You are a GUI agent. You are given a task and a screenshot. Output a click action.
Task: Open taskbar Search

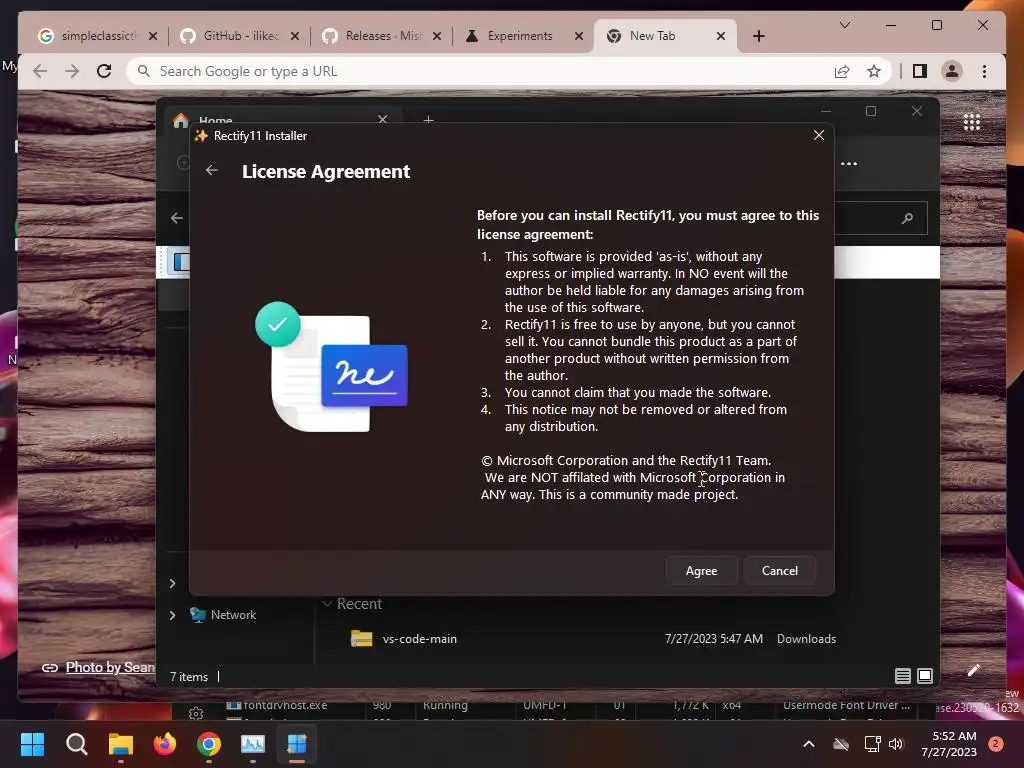tap(76, 743)
